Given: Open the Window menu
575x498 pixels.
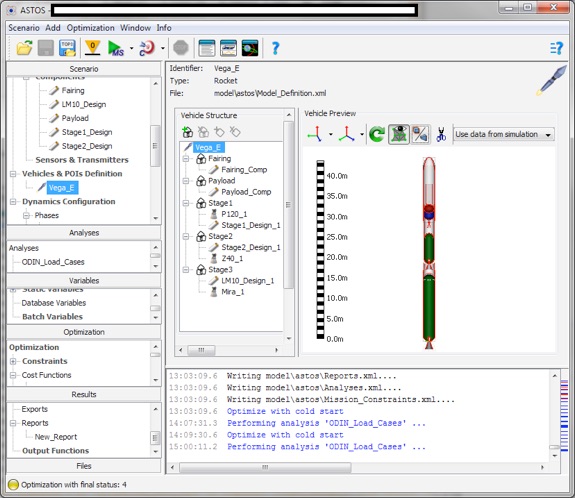Looking at the screenshot, I should 135,28.
